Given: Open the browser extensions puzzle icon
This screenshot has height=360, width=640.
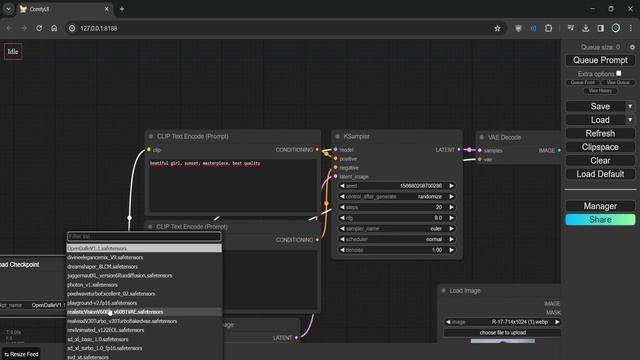Looking at the screenshot, I should coord(549,28).
